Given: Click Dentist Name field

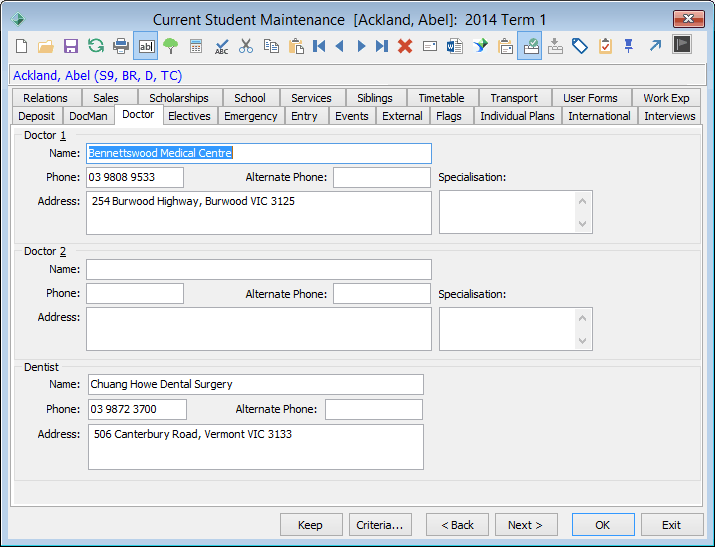Looking at the screenshot, I should 256,385.
